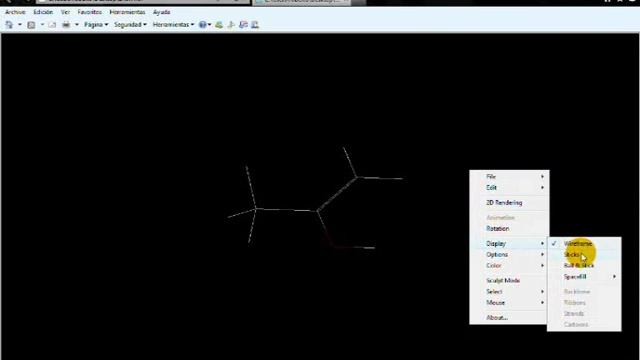This screenshot has height=360, width=640.
Task: Click the Home page icon in toolbar
Action: click(9, 25)
